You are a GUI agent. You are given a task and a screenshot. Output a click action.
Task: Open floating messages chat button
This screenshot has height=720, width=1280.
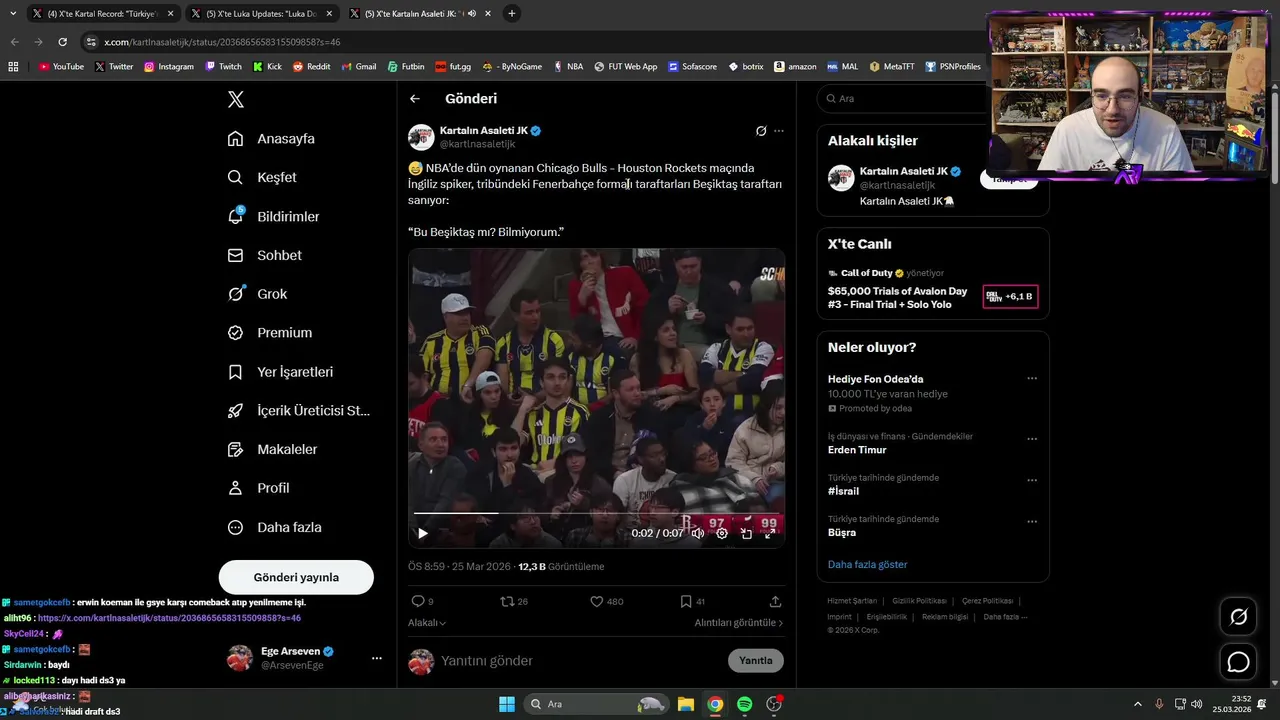pyautogui.click(x=1238, y=662)
